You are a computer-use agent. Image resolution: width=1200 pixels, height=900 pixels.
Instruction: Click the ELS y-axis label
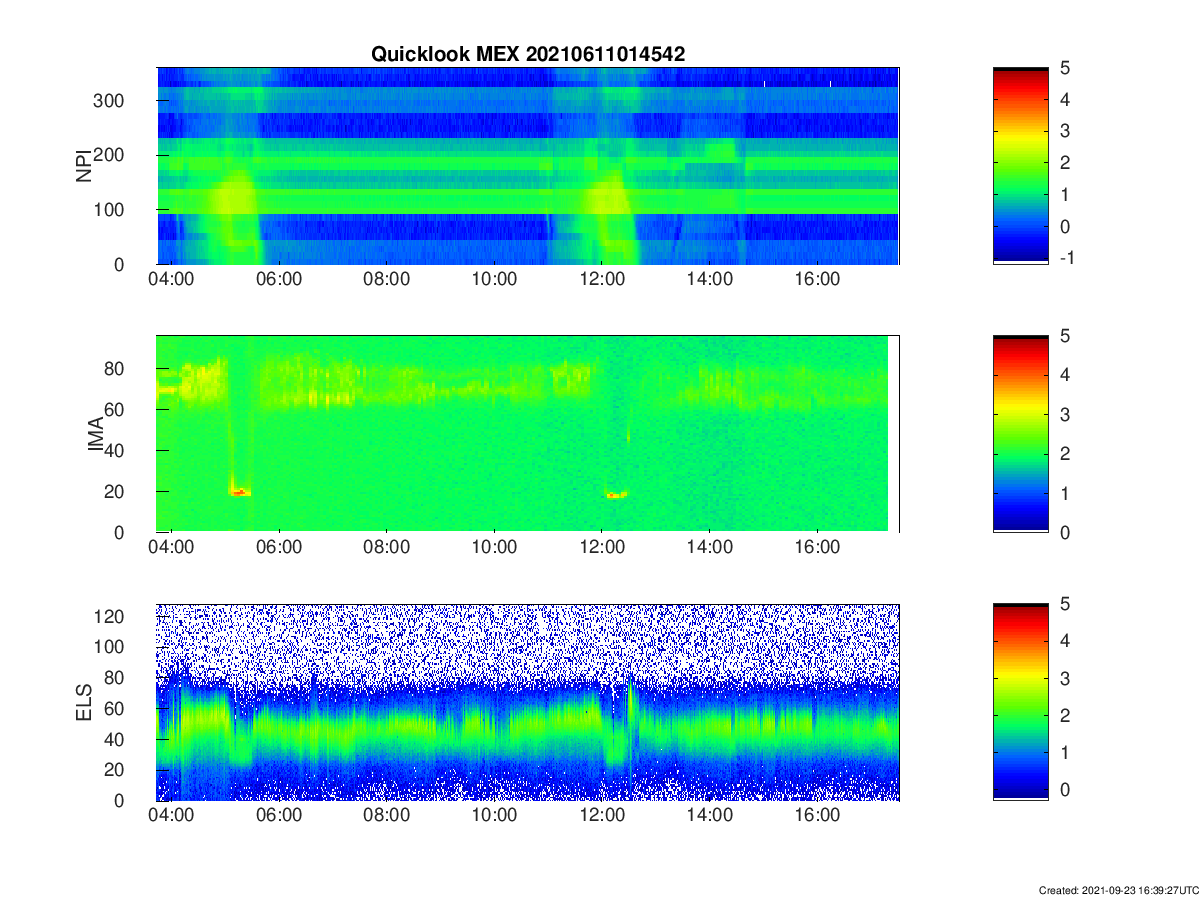pos(84,702)
